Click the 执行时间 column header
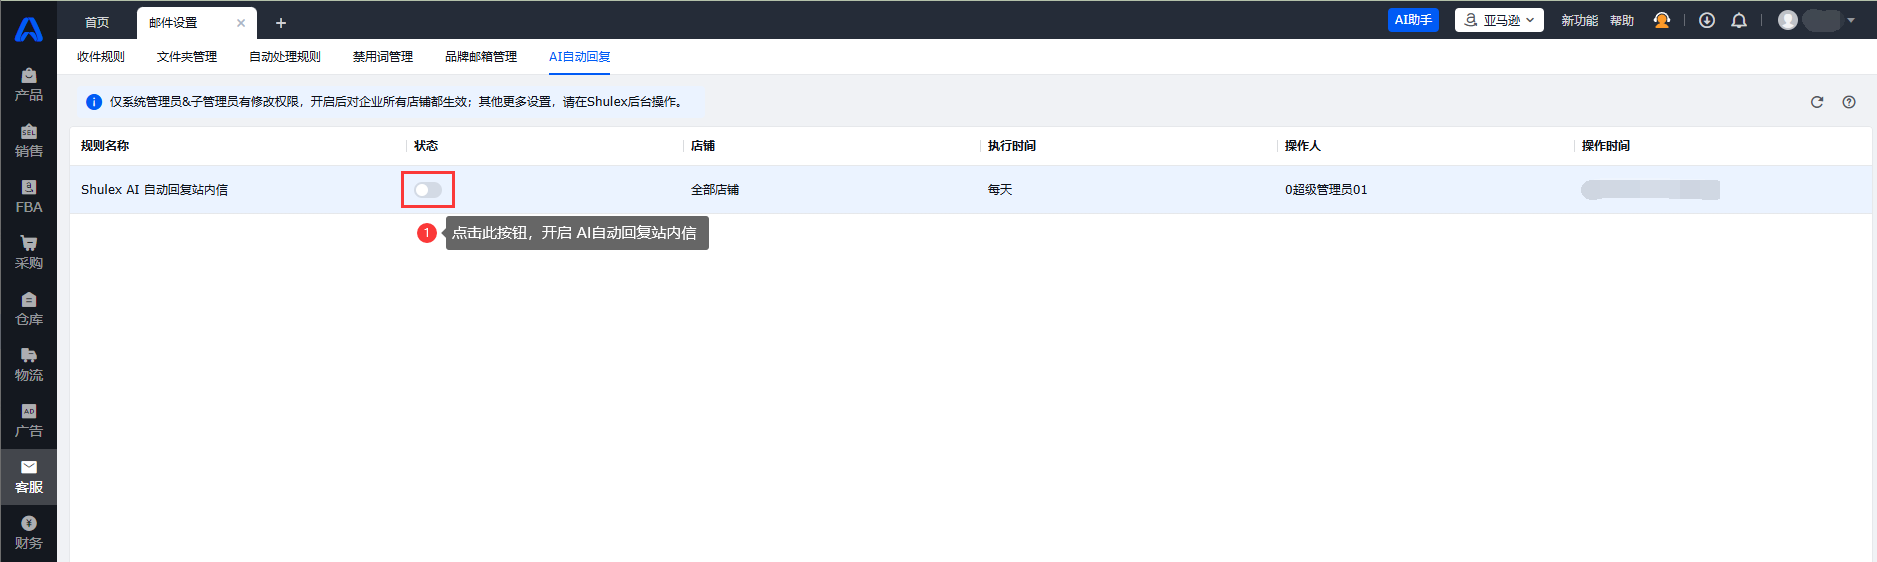1877x562 pixels. 1012,146
